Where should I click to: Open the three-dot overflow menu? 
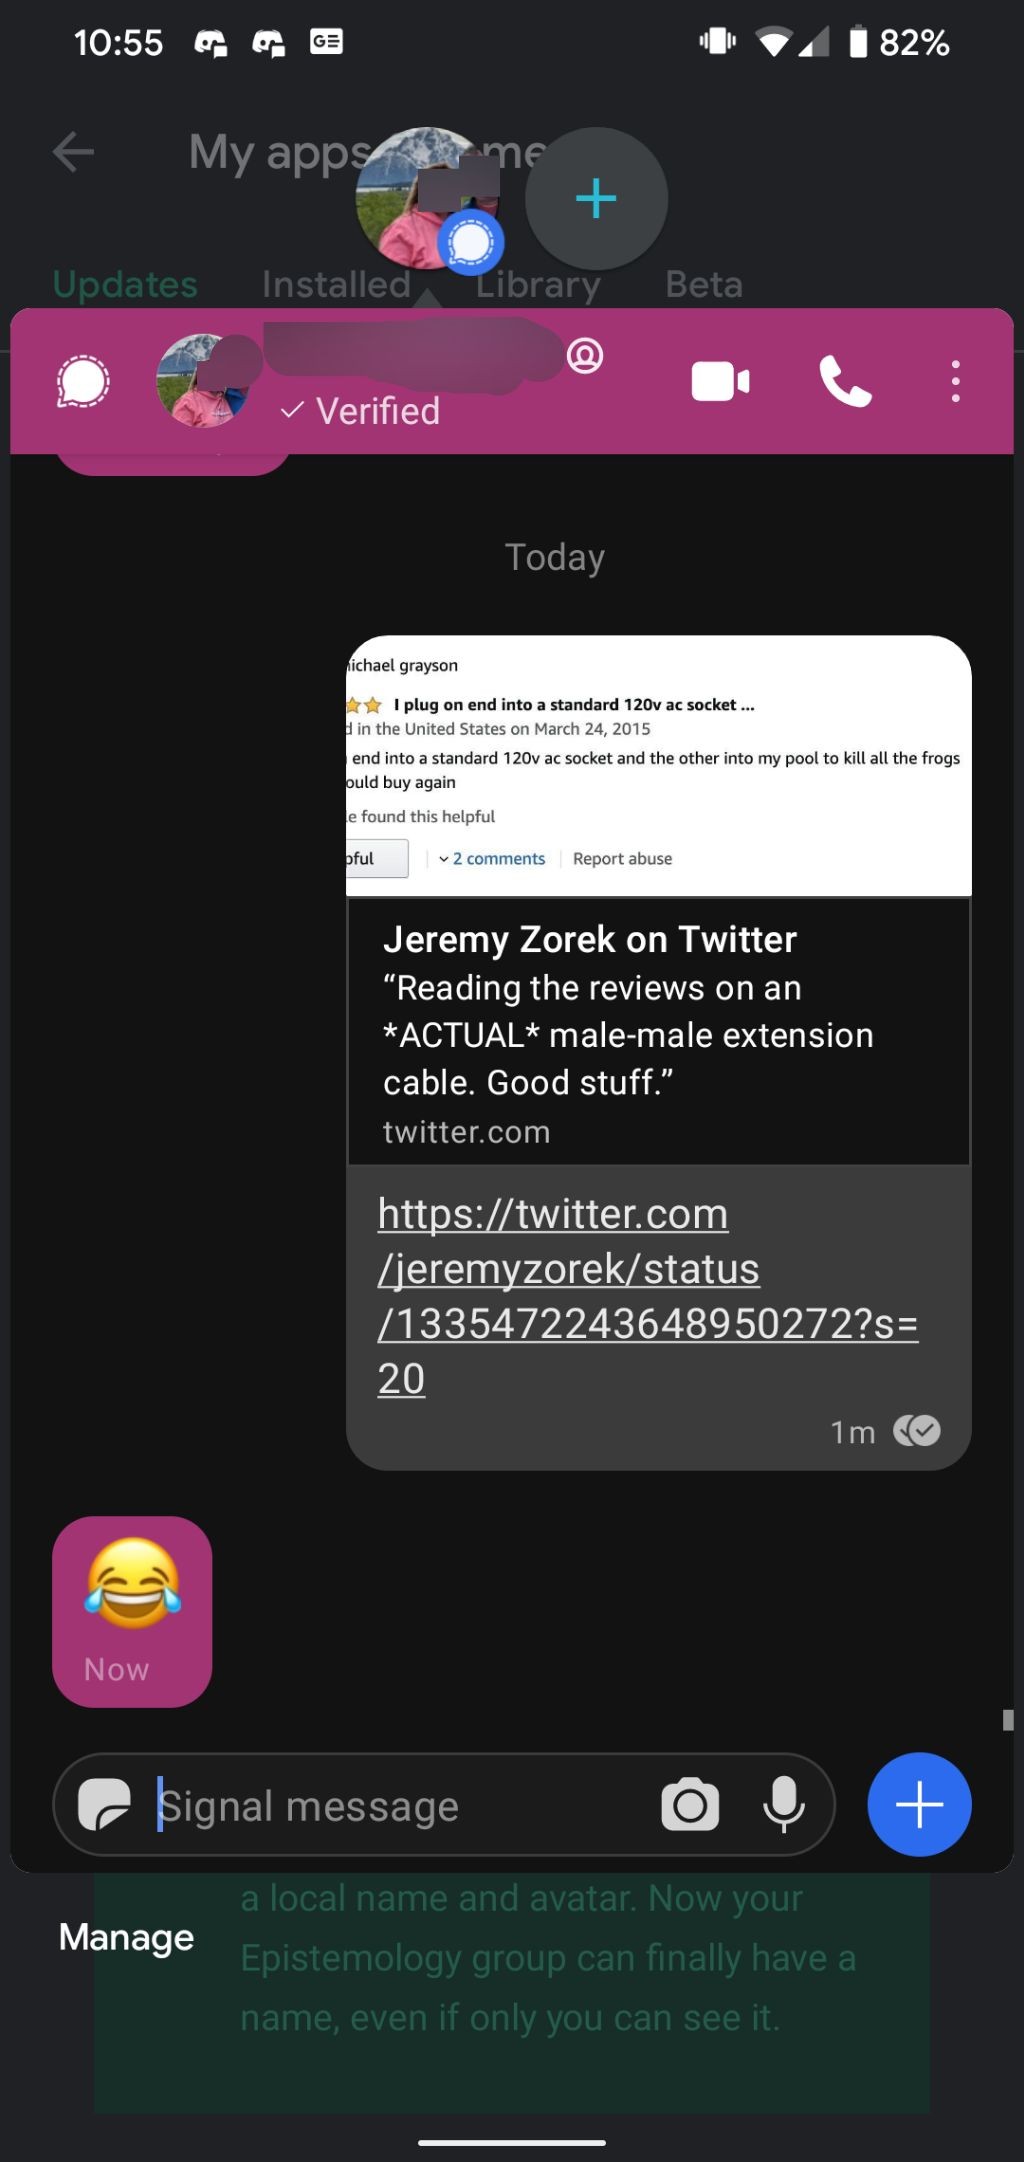coord(955,381)
